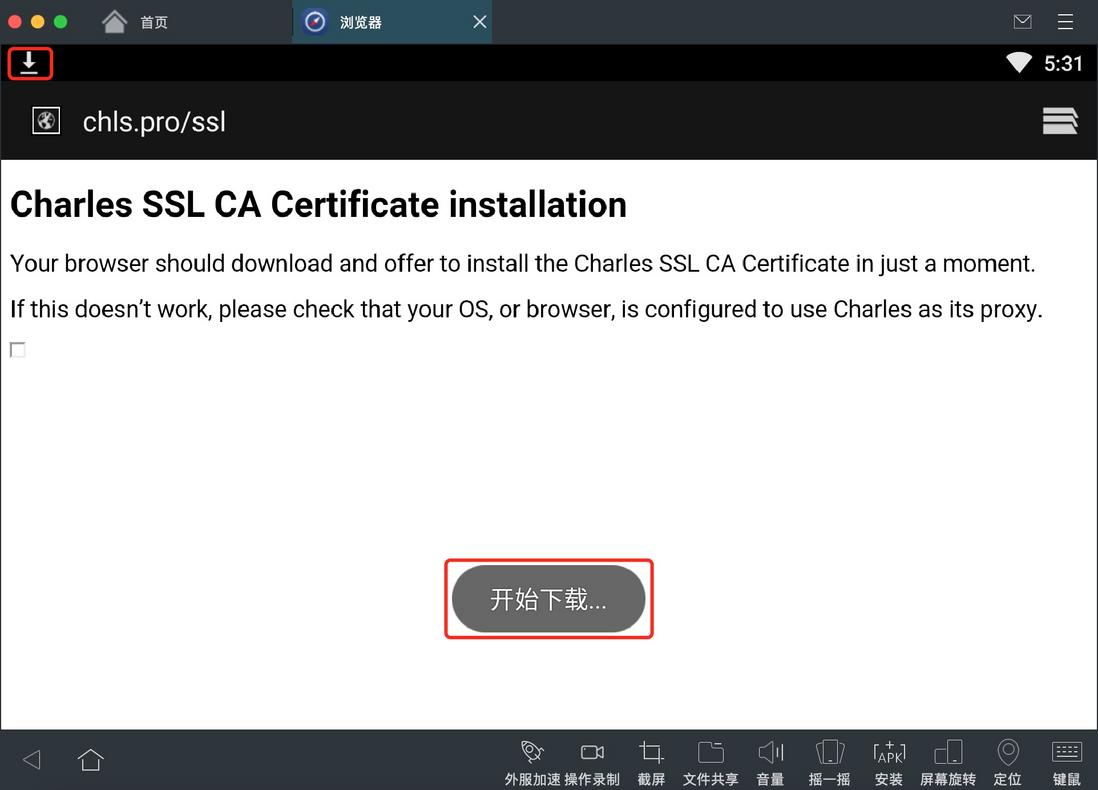This screenshot has width=1098, height=790.
Task: Click the 5:31 clock in status bar
Action: 1063,64
